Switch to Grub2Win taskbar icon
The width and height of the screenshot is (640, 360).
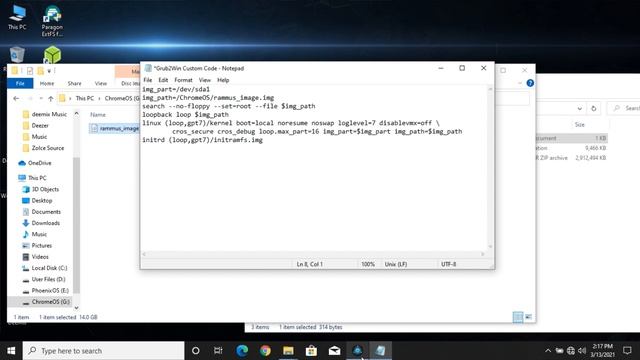pyautogui.click(x=358, y=351)
